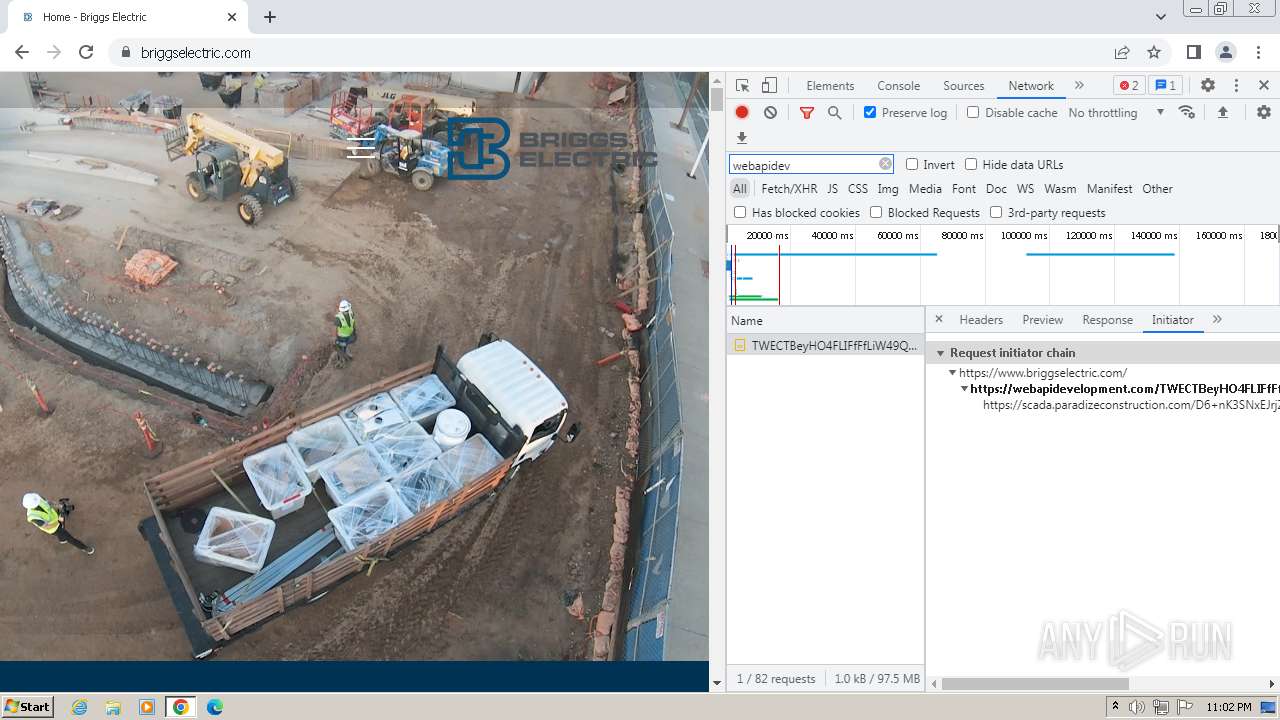Check 3rd-party requests
This screenshot has width=1280, height=720.
[x=996, y=212]
